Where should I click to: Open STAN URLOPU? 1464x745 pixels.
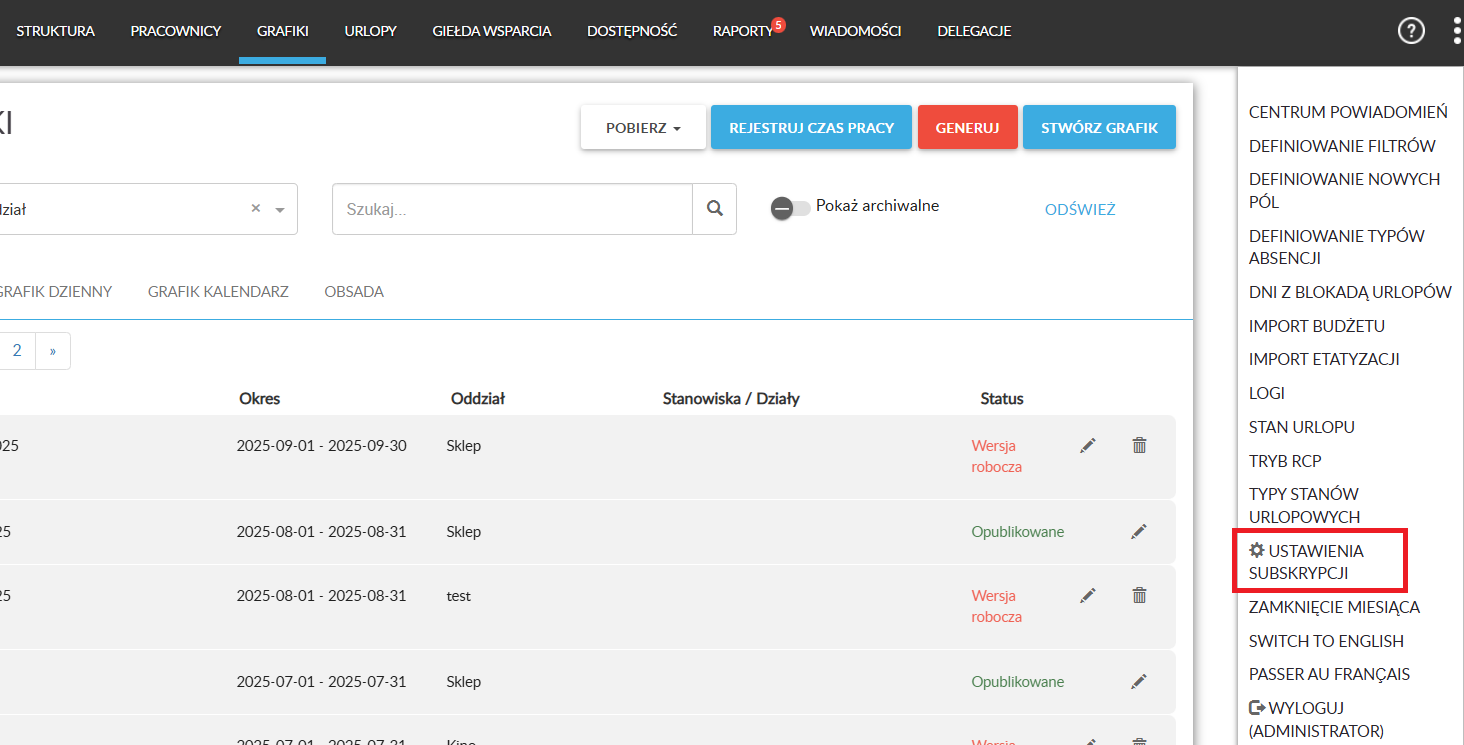[1302, 427]
